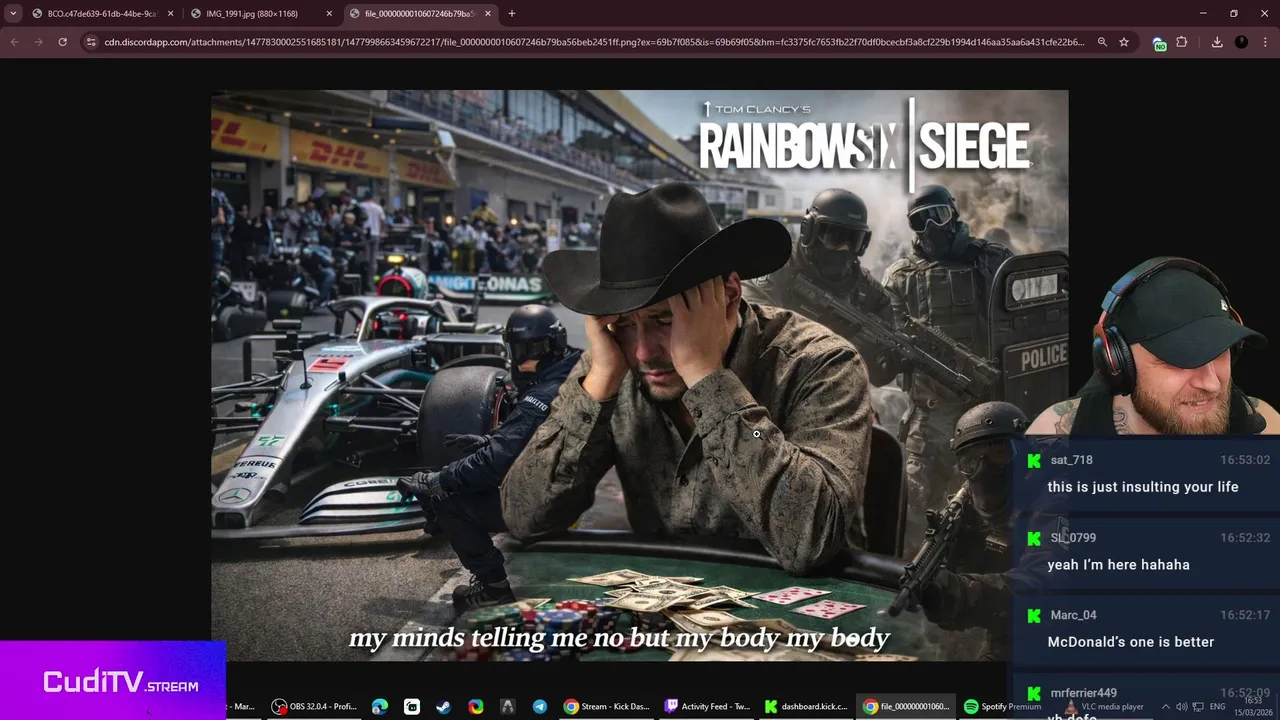Open the taskbar clock and date
The width and height of the screenshot is (1280, 720).
point(1253,706)
